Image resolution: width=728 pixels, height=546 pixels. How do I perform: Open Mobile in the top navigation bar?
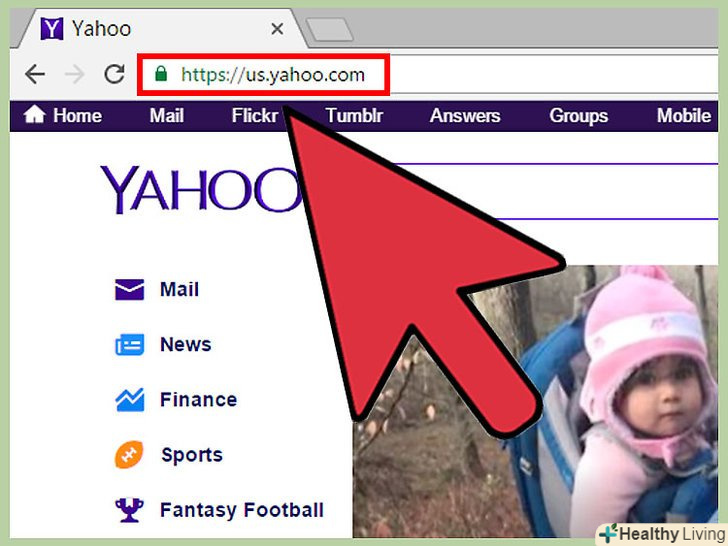coord(684,116)
